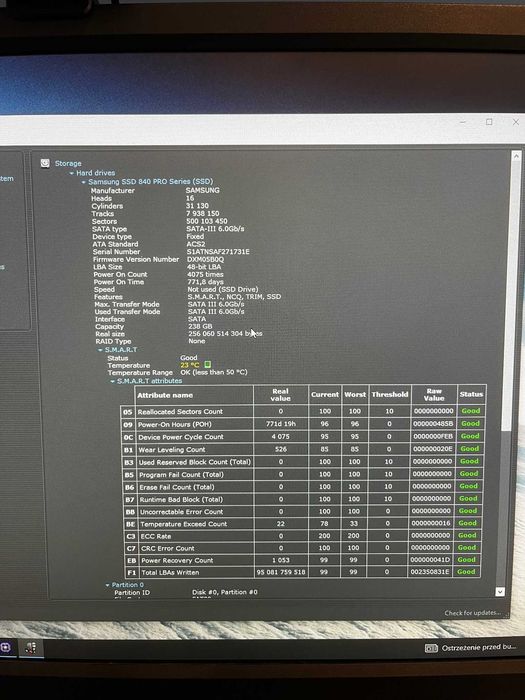Image resolution: width=525 pixels, height=700 pixels.
Task: Select the Device Power Cycle Count row
Action: point(302,436)
